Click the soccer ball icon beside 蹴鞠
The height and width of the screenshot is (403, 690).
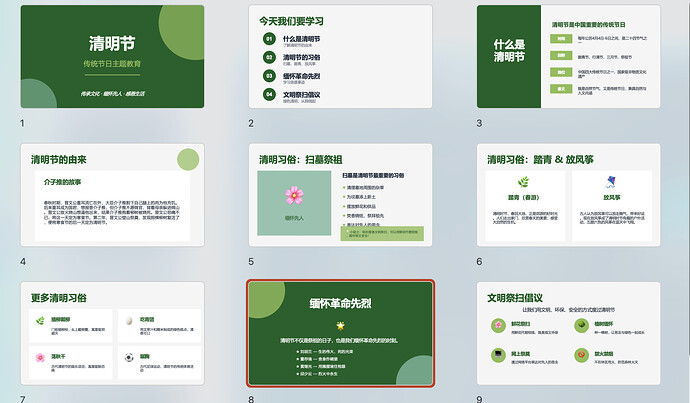[129, 357]
